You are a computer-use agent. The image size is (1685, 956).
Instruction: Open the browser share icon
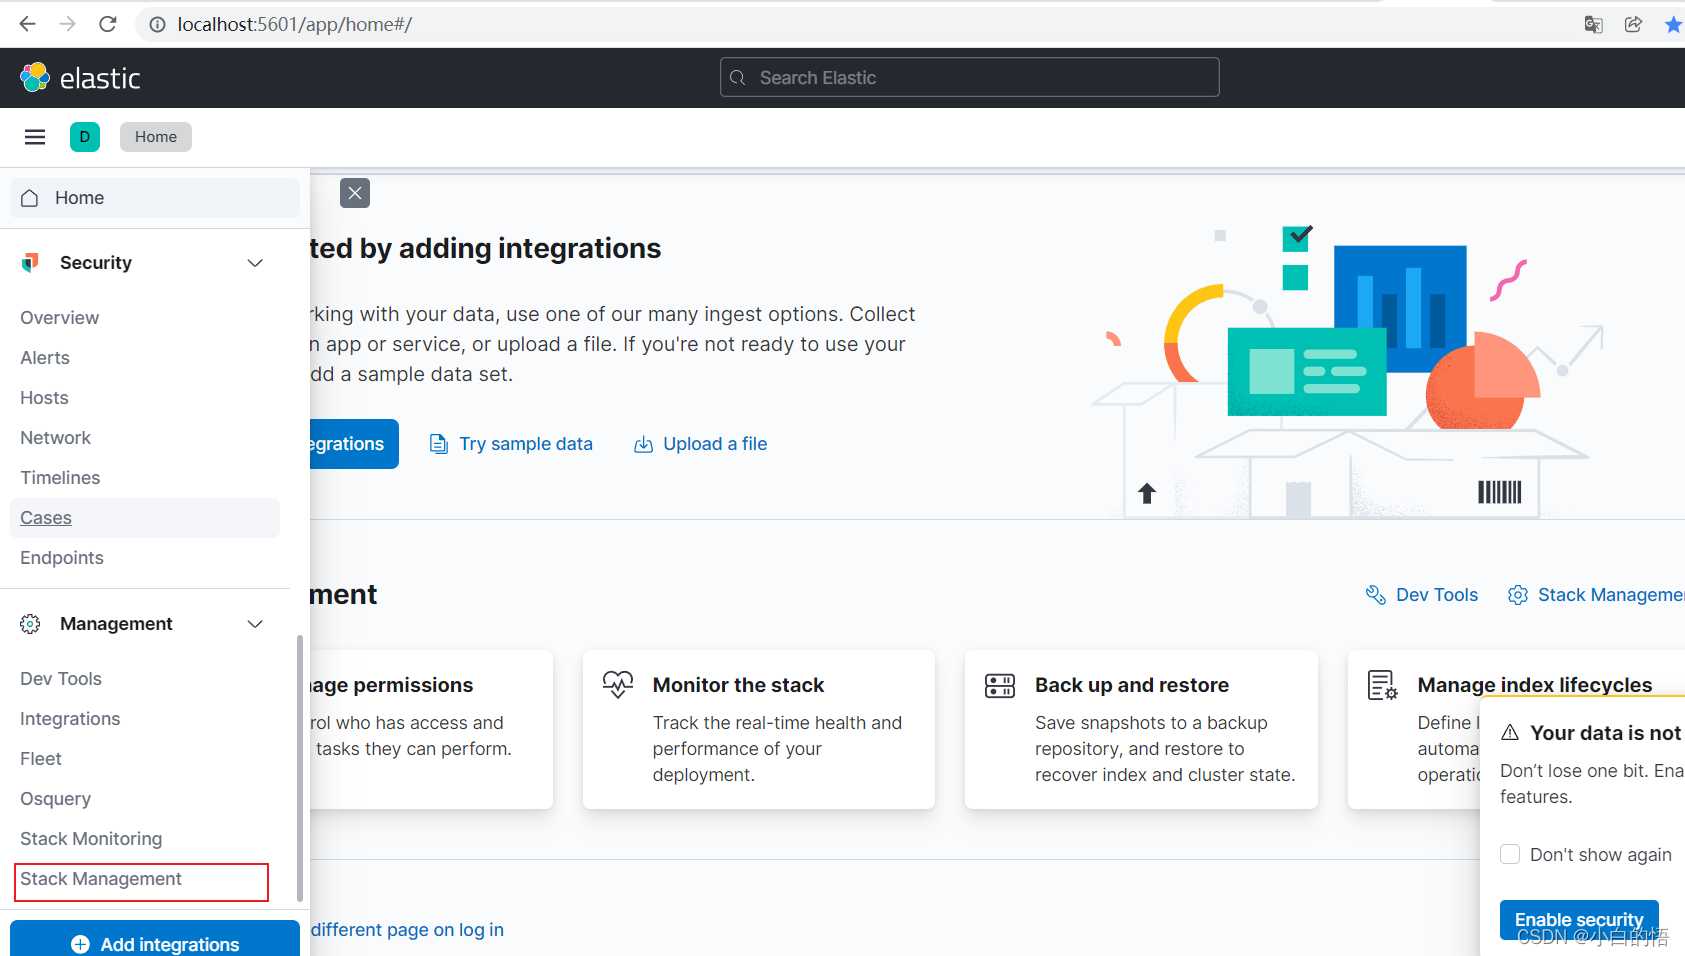(x=1633, y=24)
